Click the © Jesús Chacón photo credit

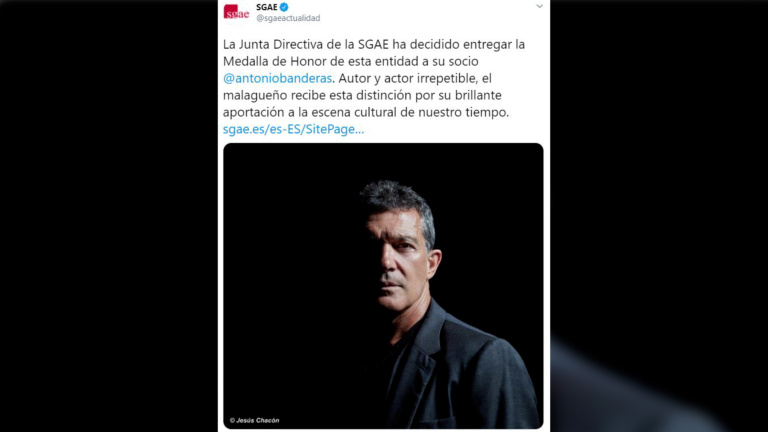pos(254,420)
